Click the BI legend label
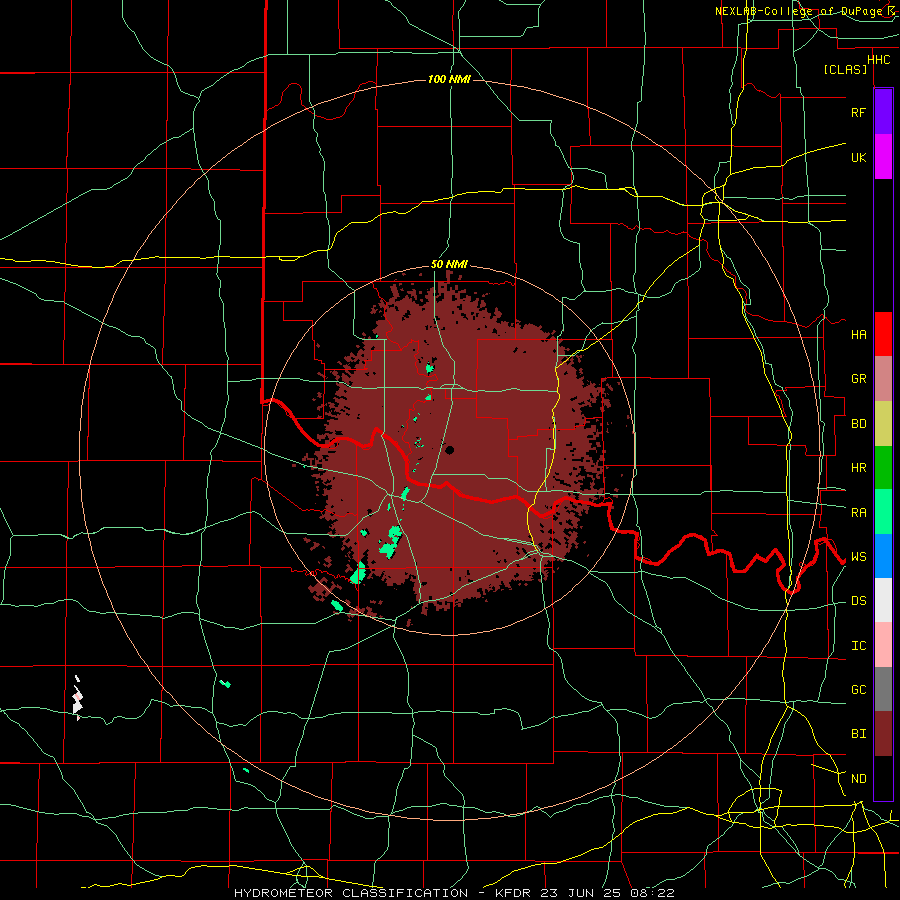The image size is (900, 900). 858,734
